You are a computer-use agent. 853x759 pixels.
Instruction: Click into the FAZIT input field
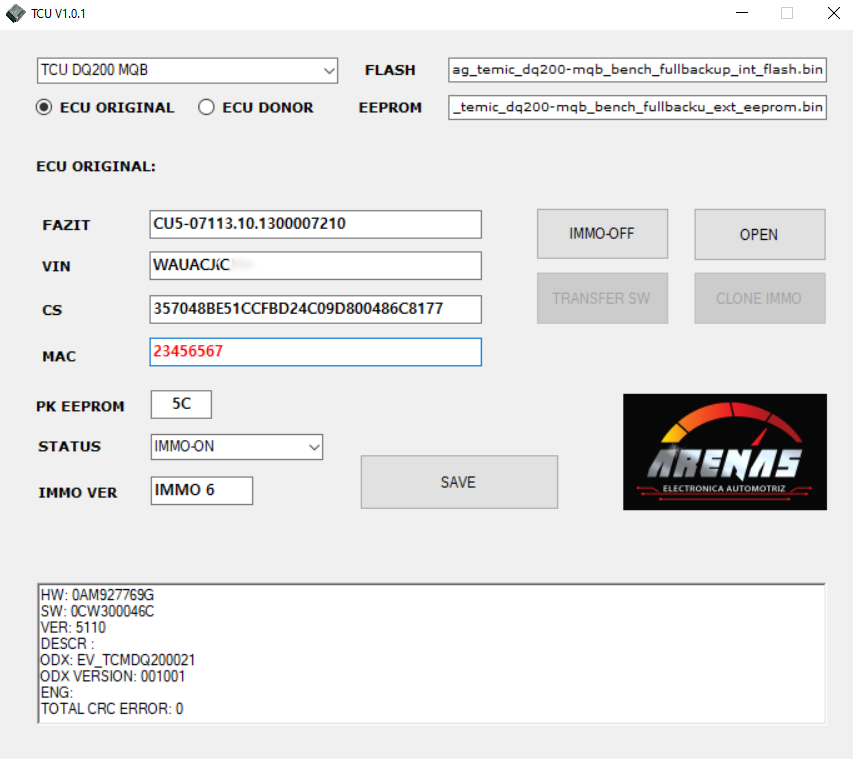click(315, 224)
